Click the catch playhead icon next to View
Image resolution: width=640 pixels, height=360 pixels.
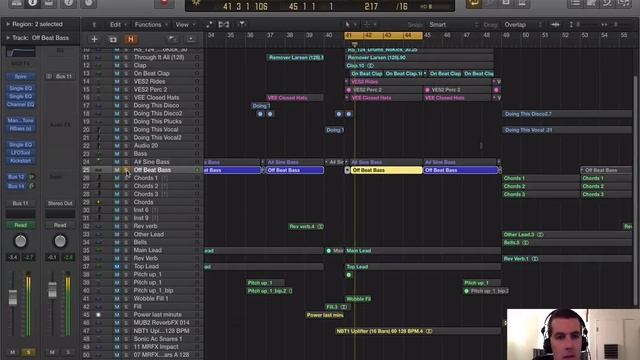pos(209,24)
